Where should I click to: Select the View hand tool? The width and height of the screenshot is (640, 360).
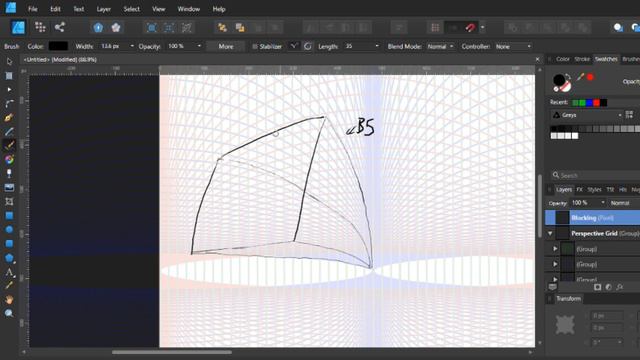click(9, 300)
